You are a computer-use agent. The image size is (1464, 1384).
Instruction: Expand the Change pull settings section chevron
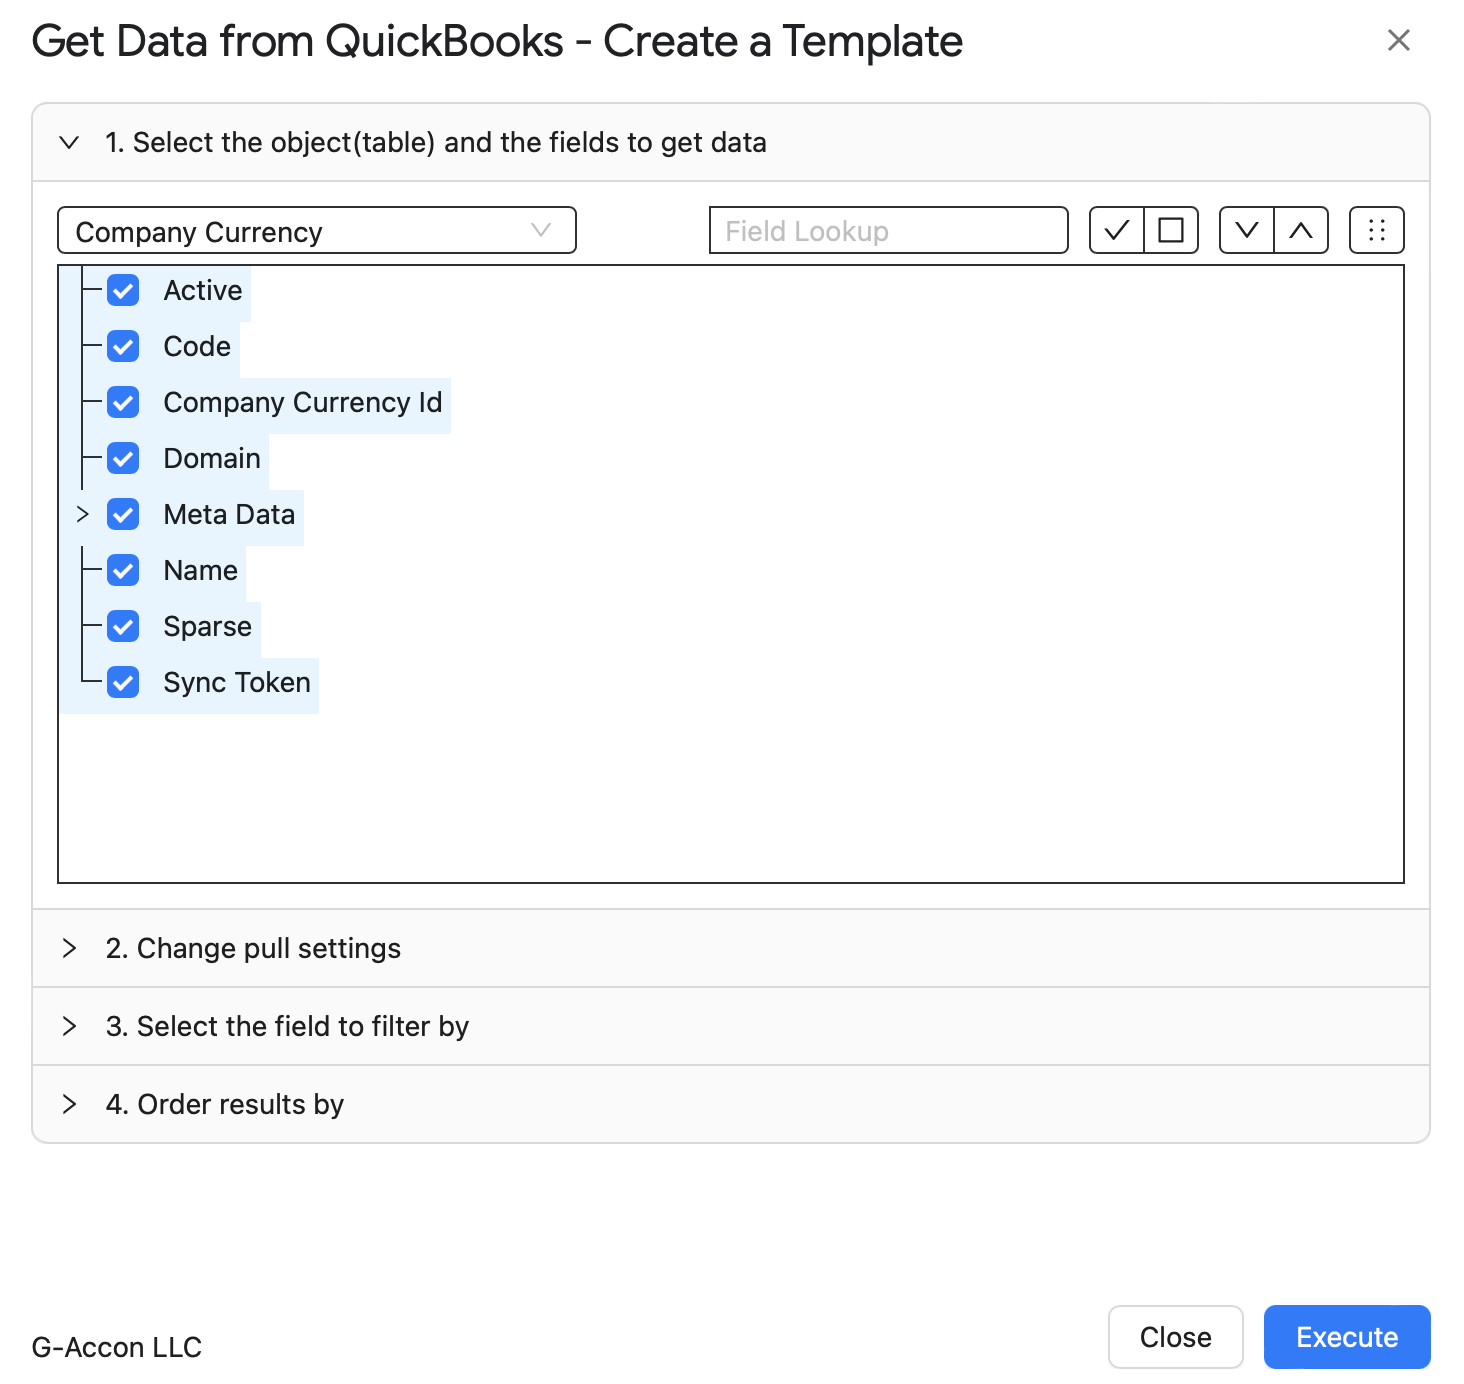[69, 948]
